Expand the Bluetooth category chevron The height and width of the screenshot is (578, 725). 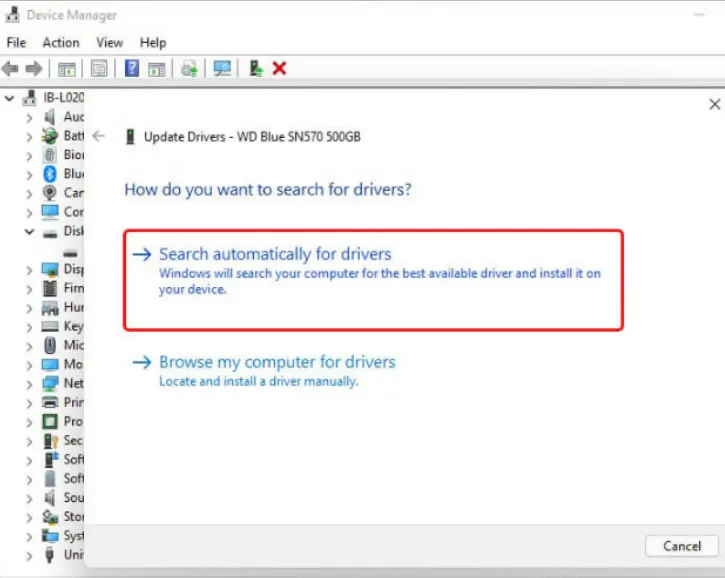pos(29,175)
